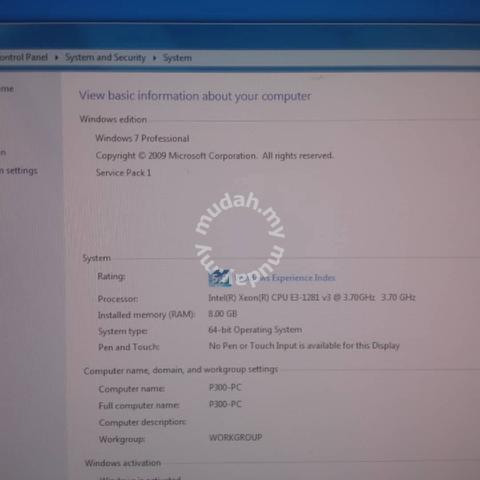Click the Intel Xeon E3-1281 v3 processor text
This screenshot has width=480, height=480.
(x=312, y=297)
